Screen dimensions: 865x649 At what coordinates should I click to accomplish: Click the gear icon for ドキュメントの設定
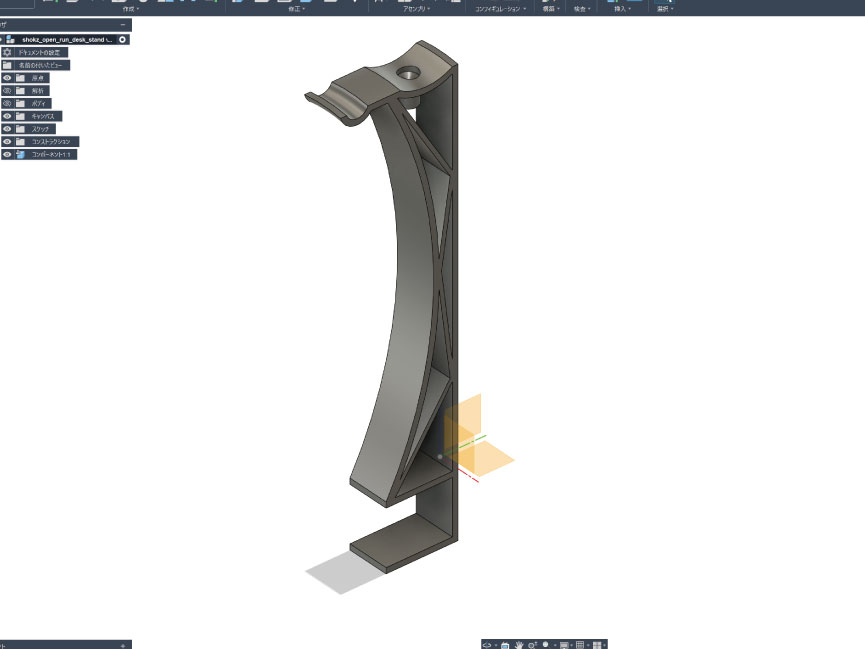tap(8, 52)
